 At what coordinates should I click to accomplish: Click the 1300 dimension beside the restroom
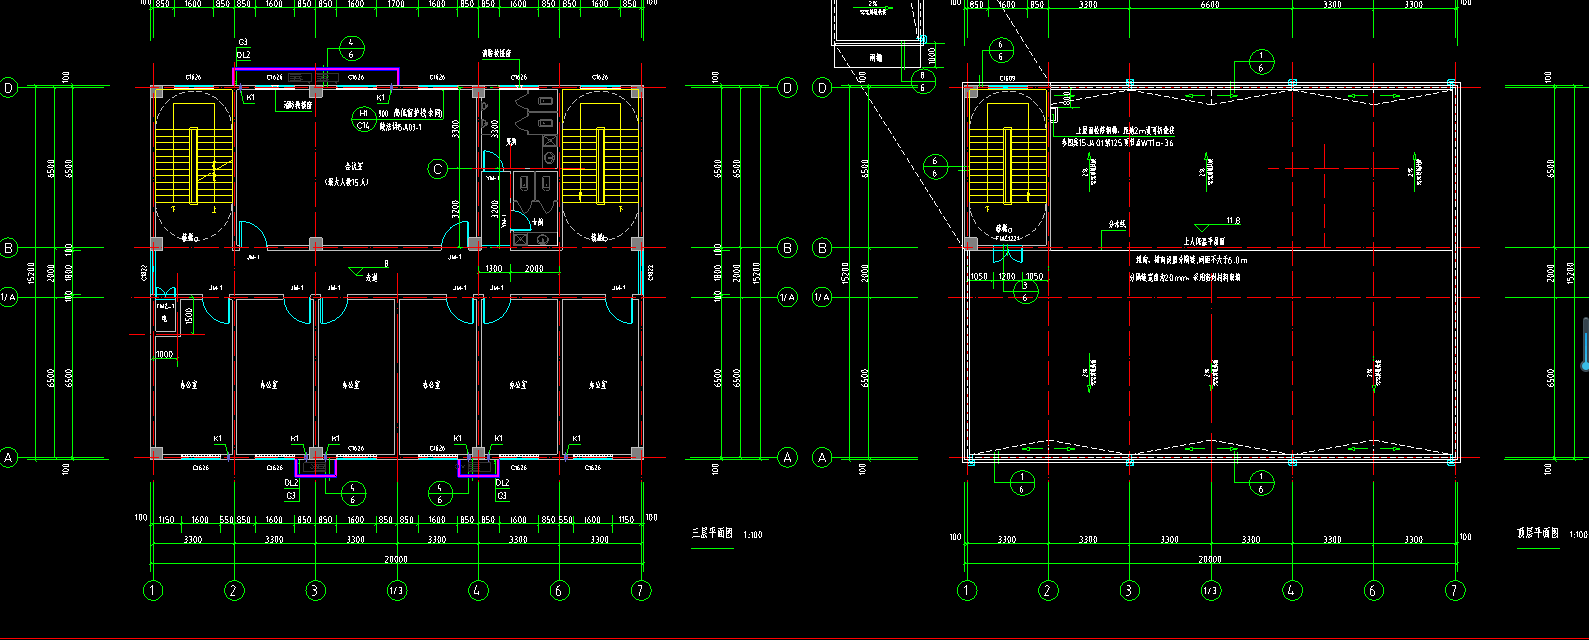point(494,269)
